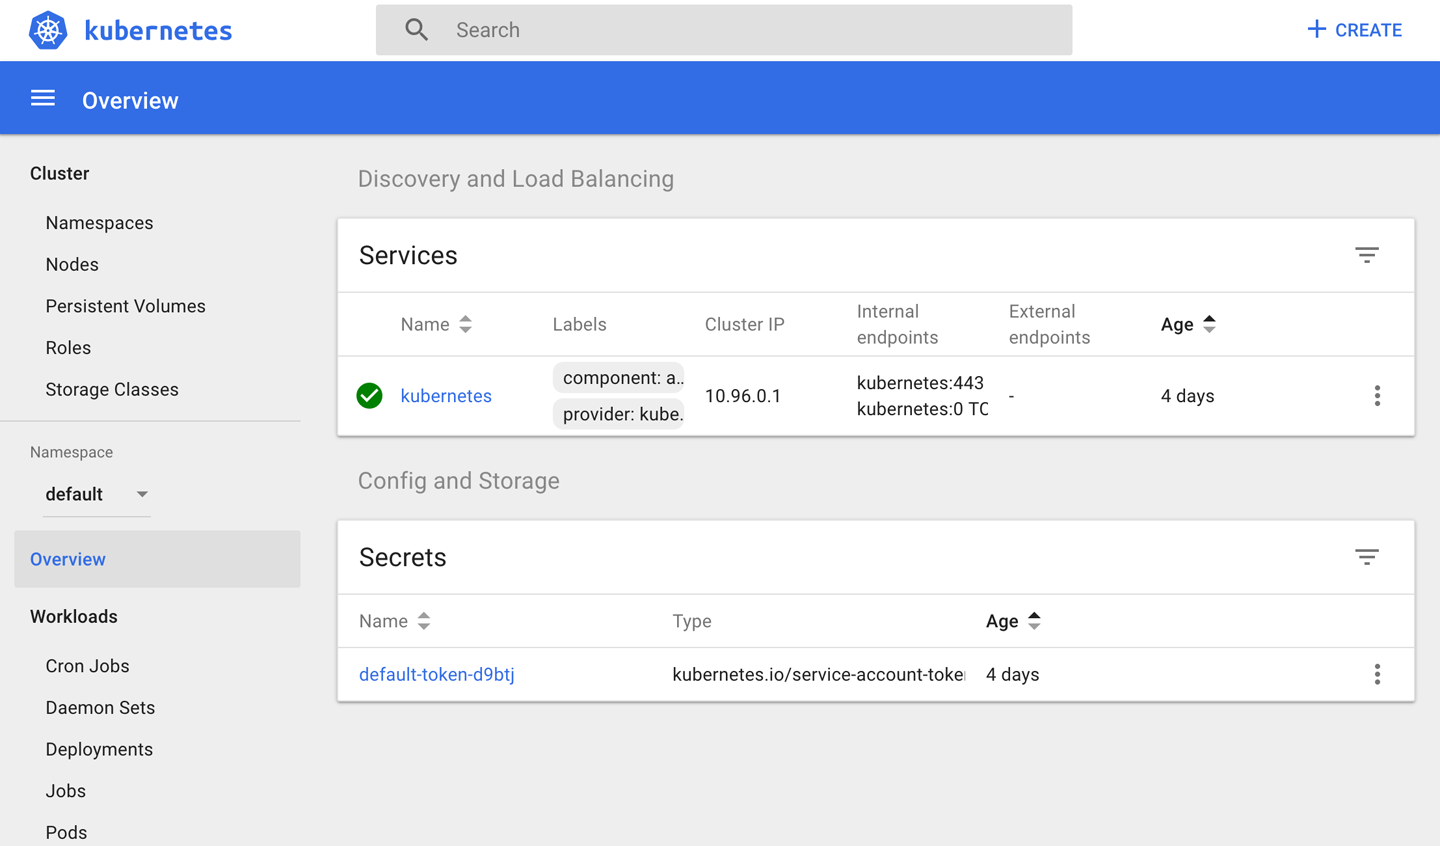Click the green status check for kubernetes service
The width and height of the screenshot is (1440, 846).
[x=369, y=395]
